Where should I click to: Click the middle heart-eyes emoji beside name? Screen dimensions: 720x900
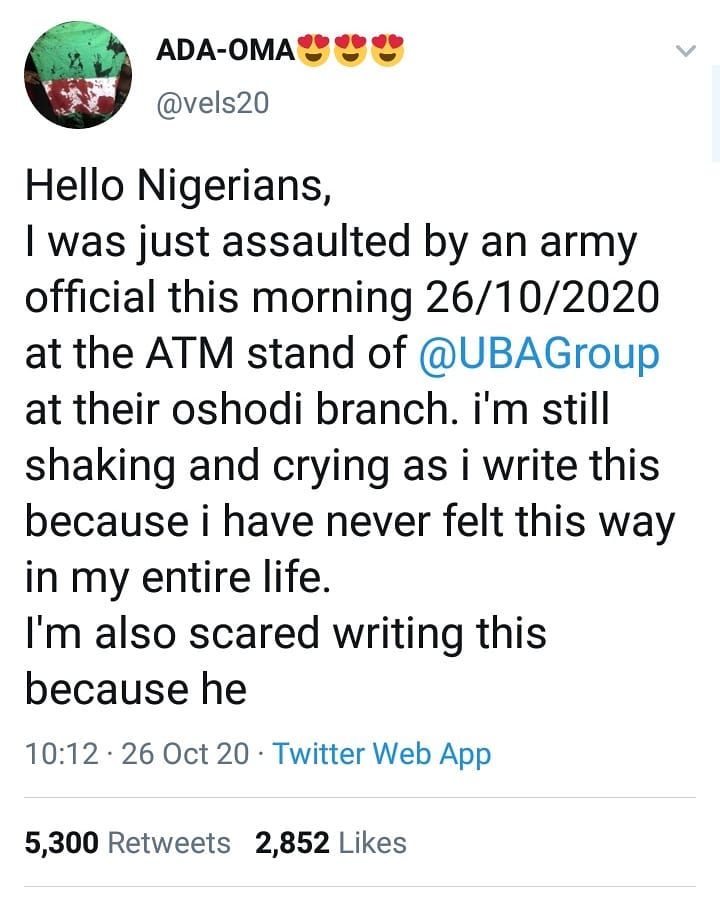pos(350,50)
